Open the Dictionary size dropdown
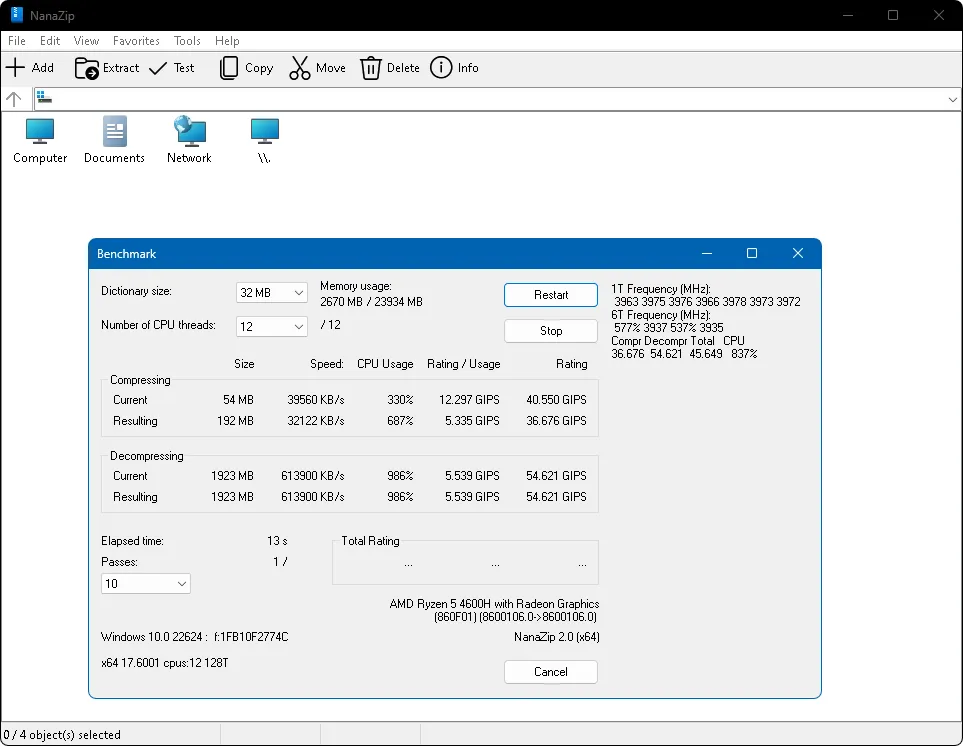 [x=272, y=292]
